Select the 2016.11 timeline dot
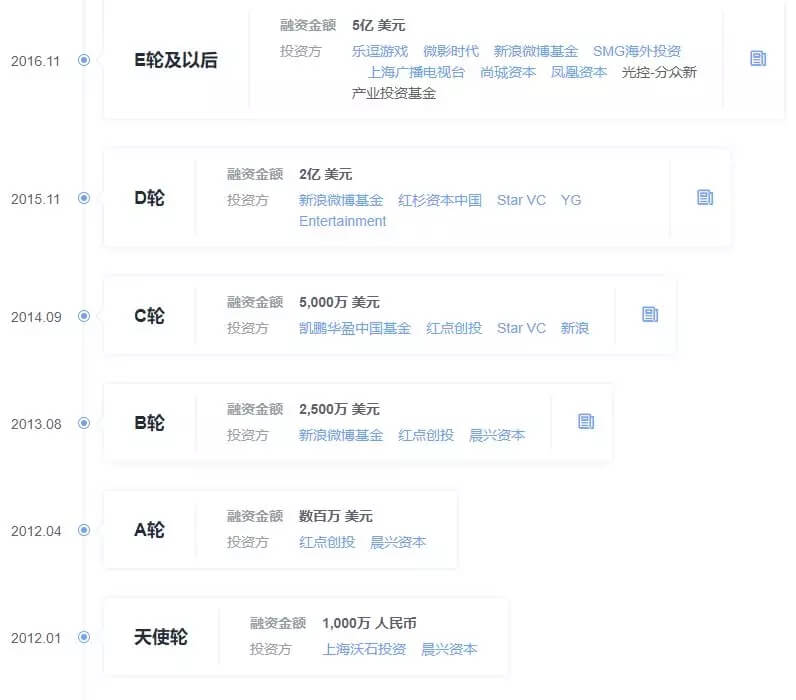Image resolution: width=796 pixels, height=700 pixels. (84, 60)
